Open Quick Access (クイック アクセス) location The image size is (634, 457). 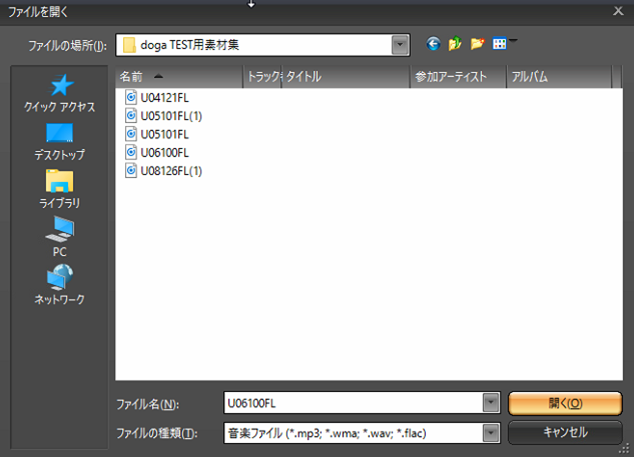pyautogui.click(x=60, y=93)
